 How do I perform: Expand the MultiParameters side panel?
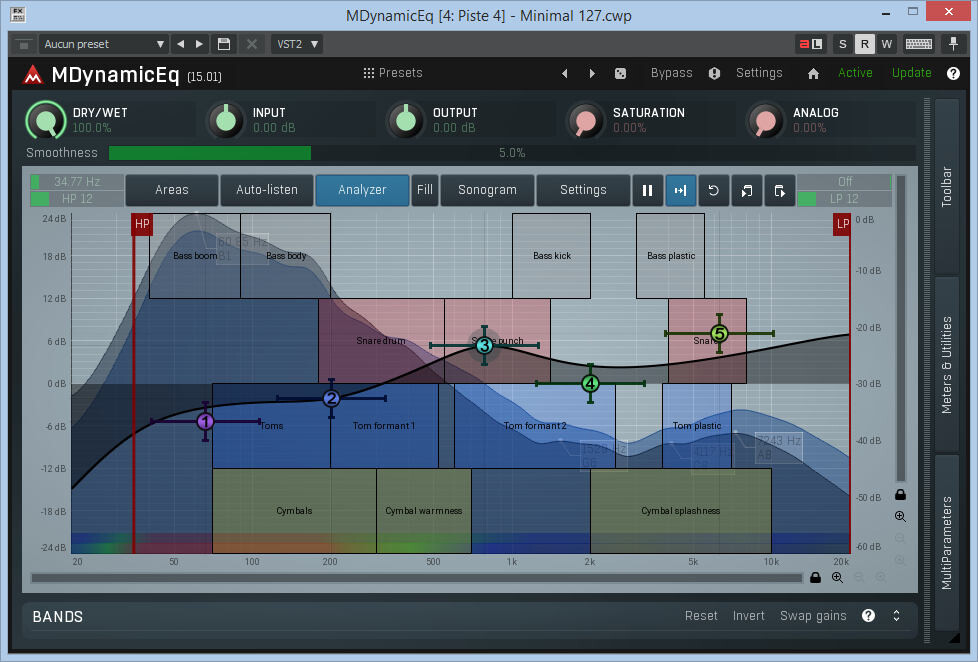point(947,543)
